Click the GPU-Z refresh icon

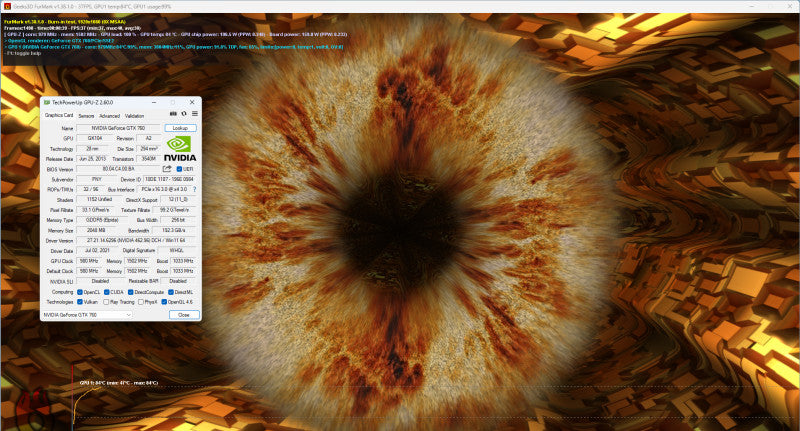(184, 114)
